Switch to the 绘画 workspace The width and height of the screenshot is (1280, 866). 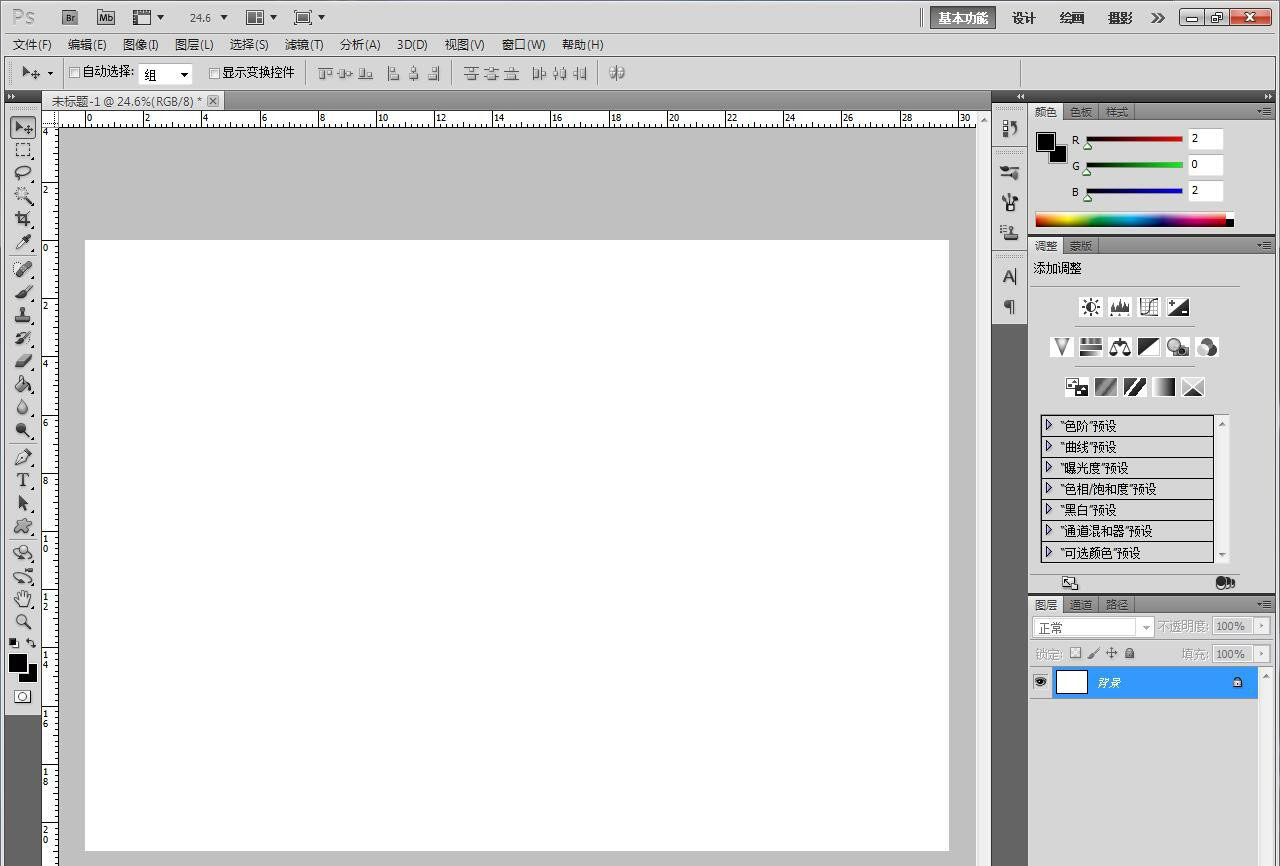[x=1072, y=17]
